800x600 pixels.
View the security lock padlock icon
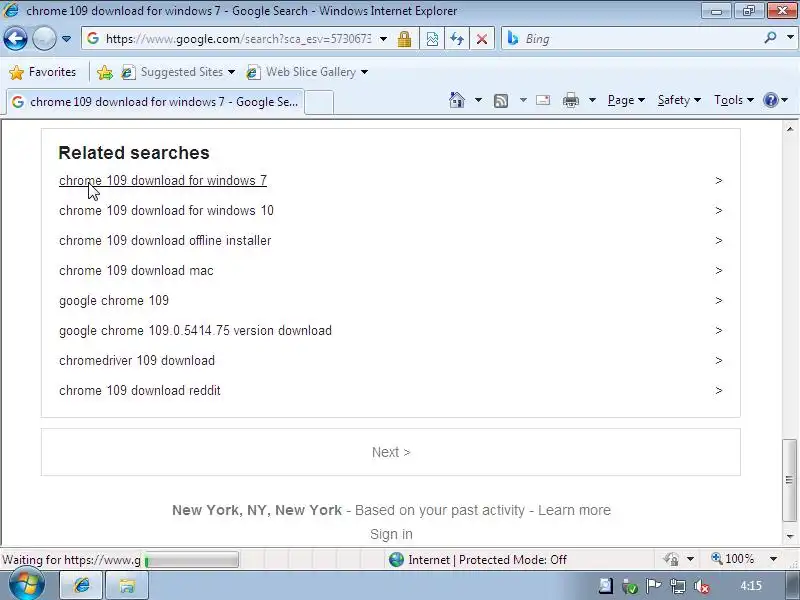[x=405, y=39]
